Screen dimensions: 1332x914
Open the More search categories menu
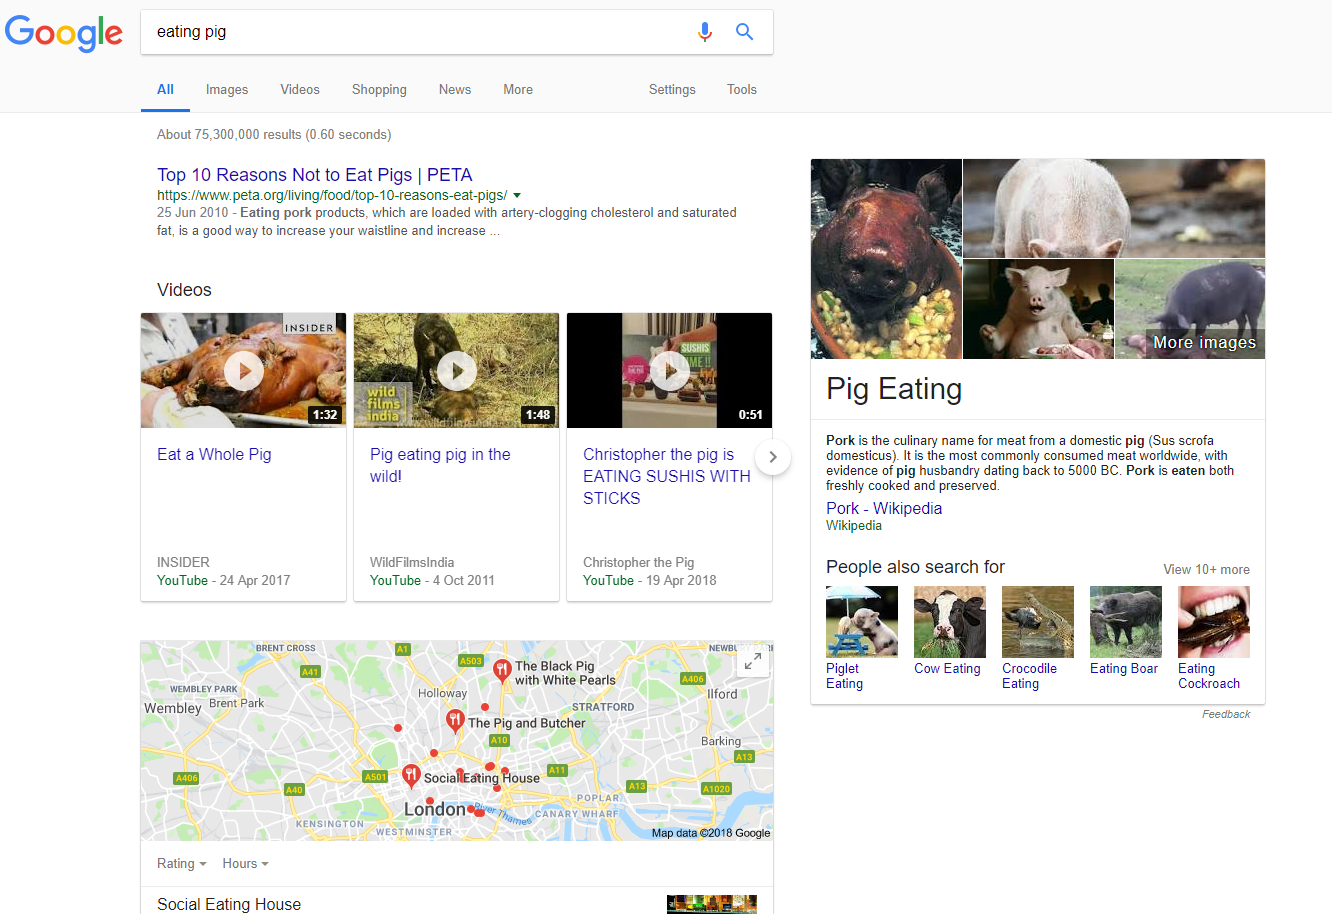coord(518,89)
